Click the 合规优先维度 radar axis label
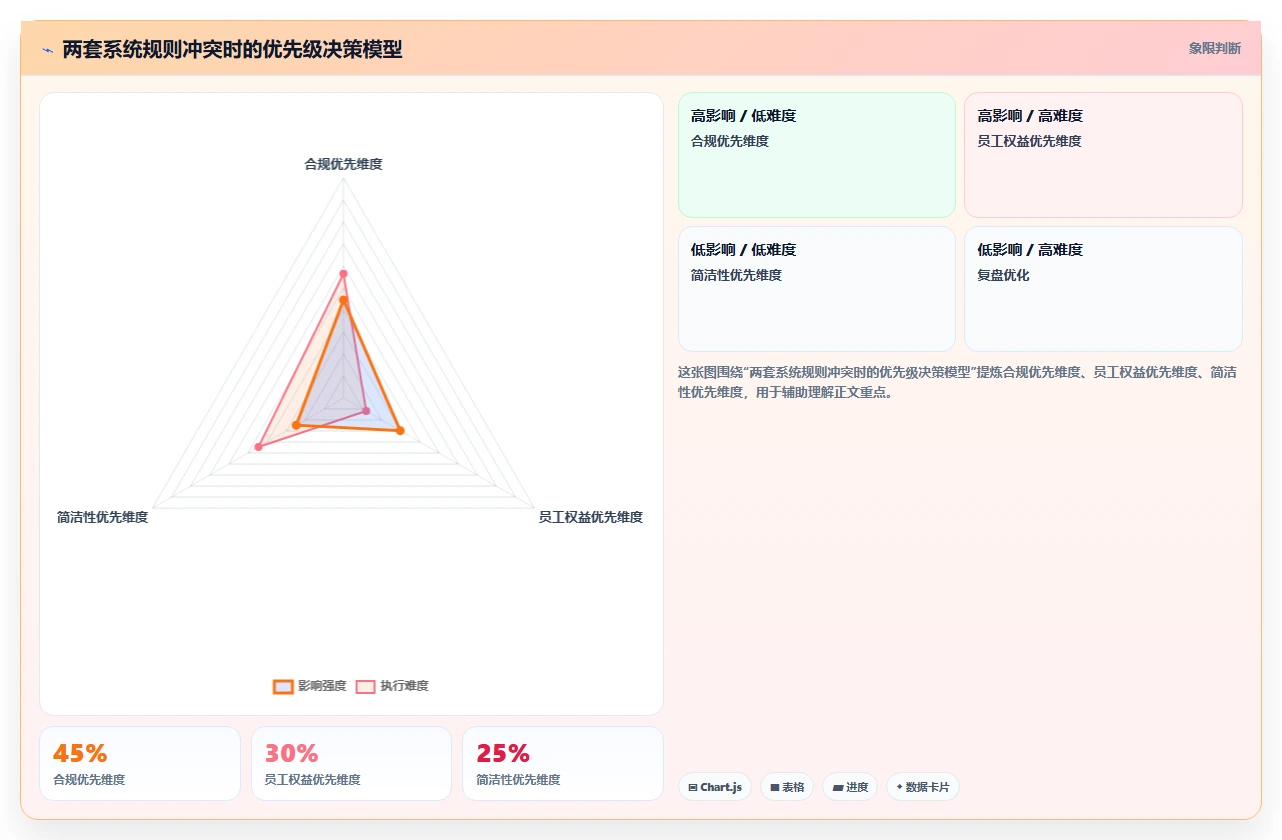 [343, 164]
